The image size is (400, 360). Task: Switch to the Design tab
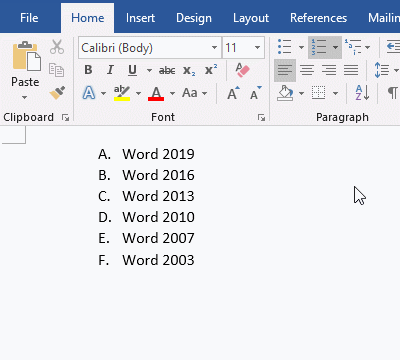click(194, 18)
